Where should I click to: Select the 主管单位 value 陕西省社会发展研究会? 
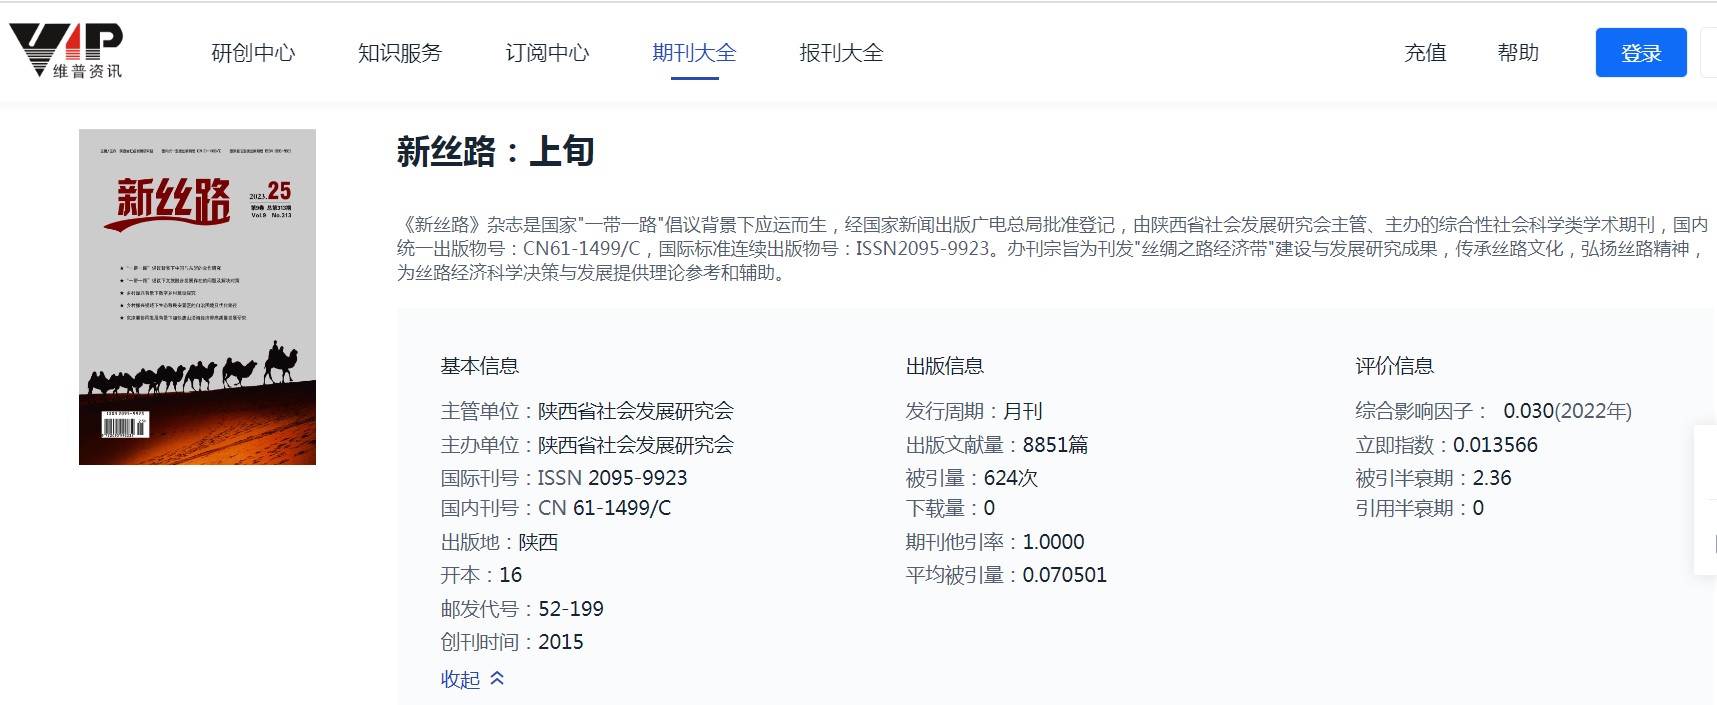[x=636, y=411]
